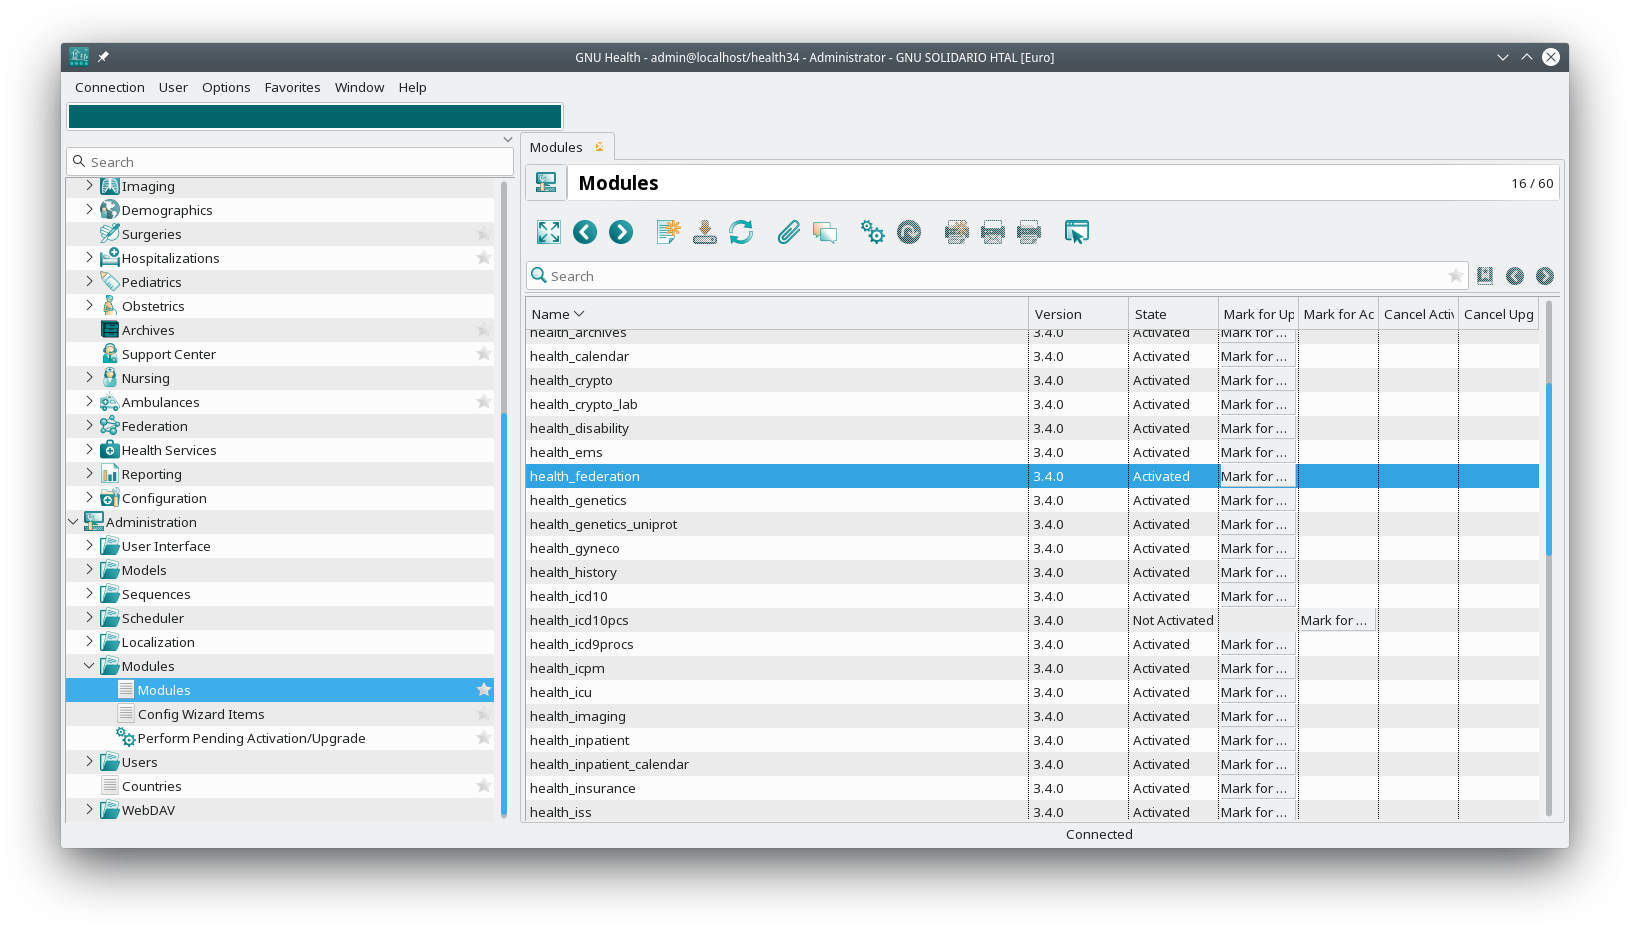Screen dimensions: 1630x927
Task: Click the GNU Health icon in title bar
Action: click(79, 57)
